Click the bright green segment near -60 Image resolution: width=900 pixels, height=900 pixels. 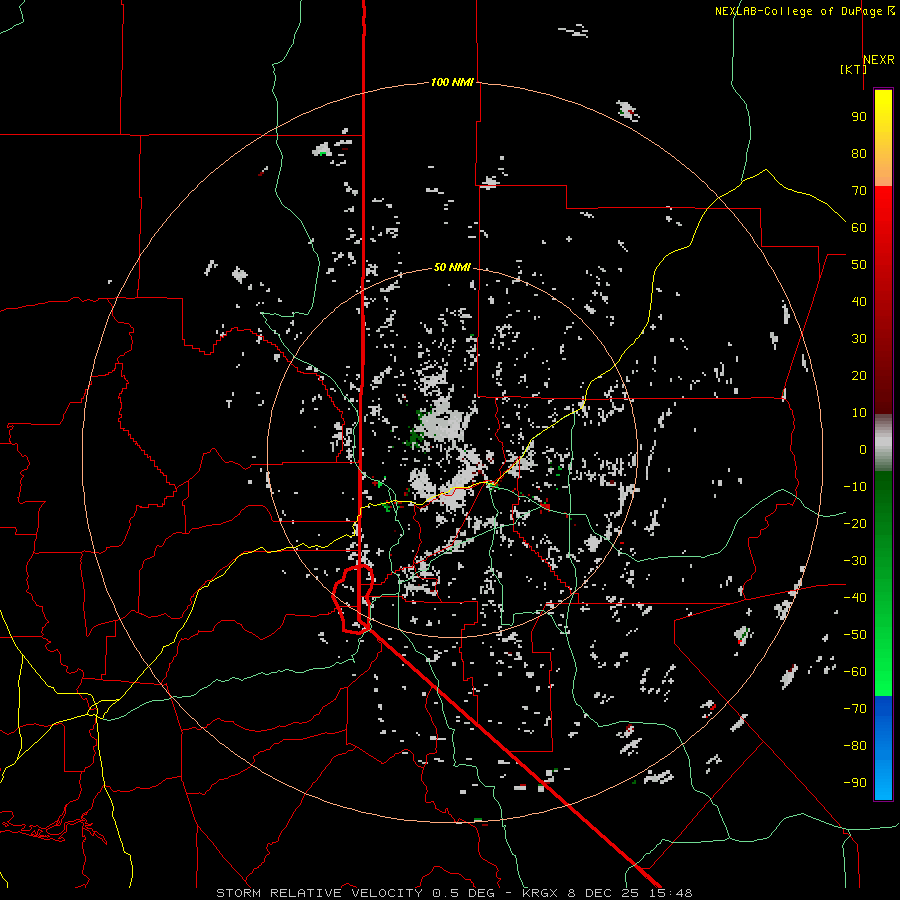tap(883, 677)
